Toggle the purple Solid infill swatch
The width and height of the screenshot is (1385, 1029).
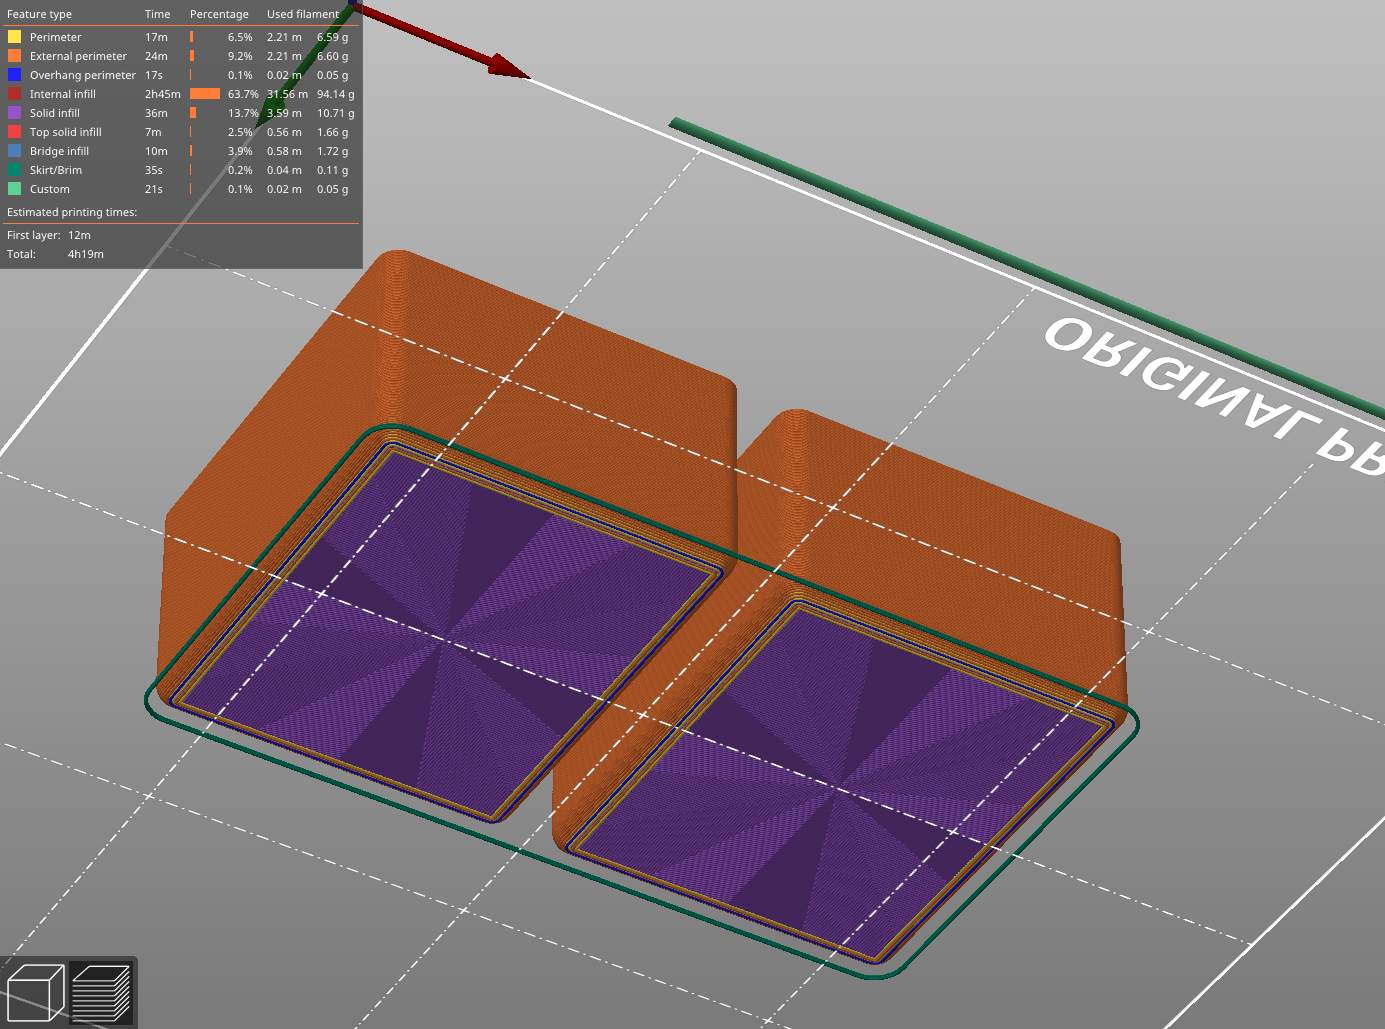(x=14, y=113)
